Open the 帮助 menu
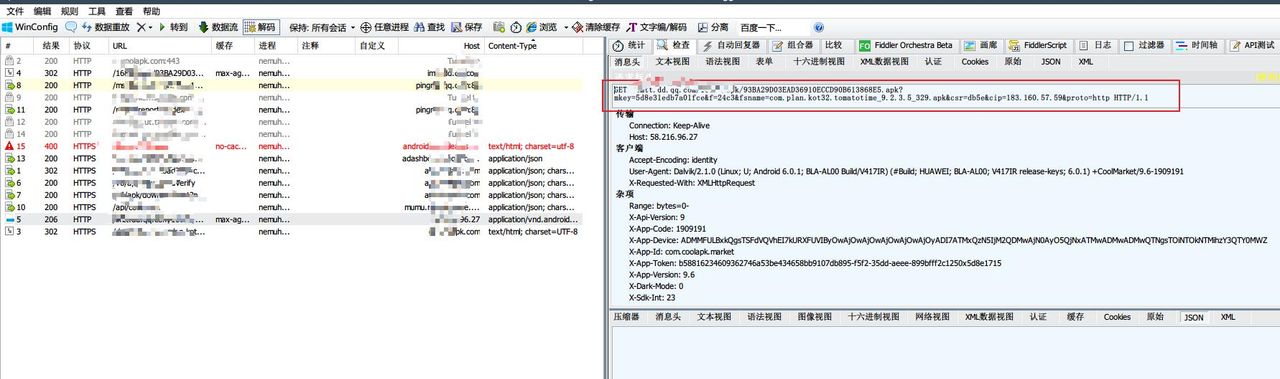 coord(151,10)
